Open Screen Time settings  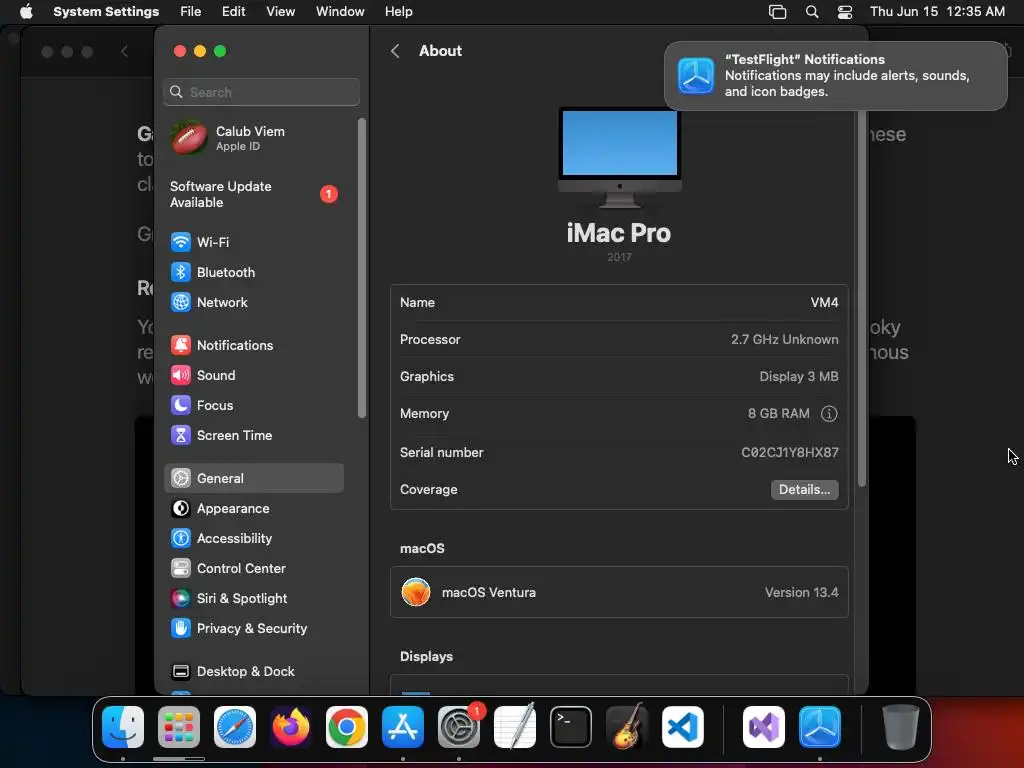(254, 436)
